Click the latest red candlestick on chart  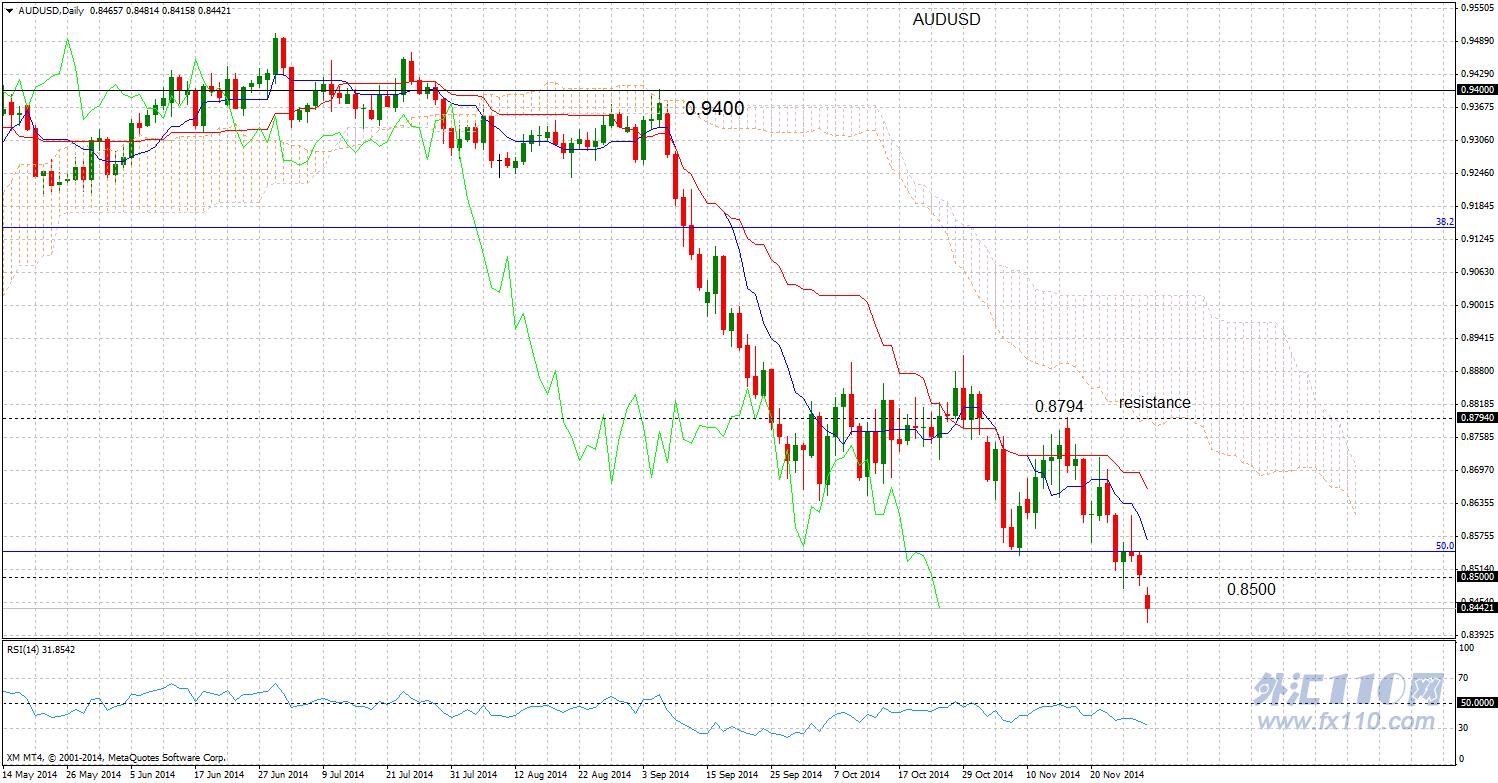(x=1147, y=603)
